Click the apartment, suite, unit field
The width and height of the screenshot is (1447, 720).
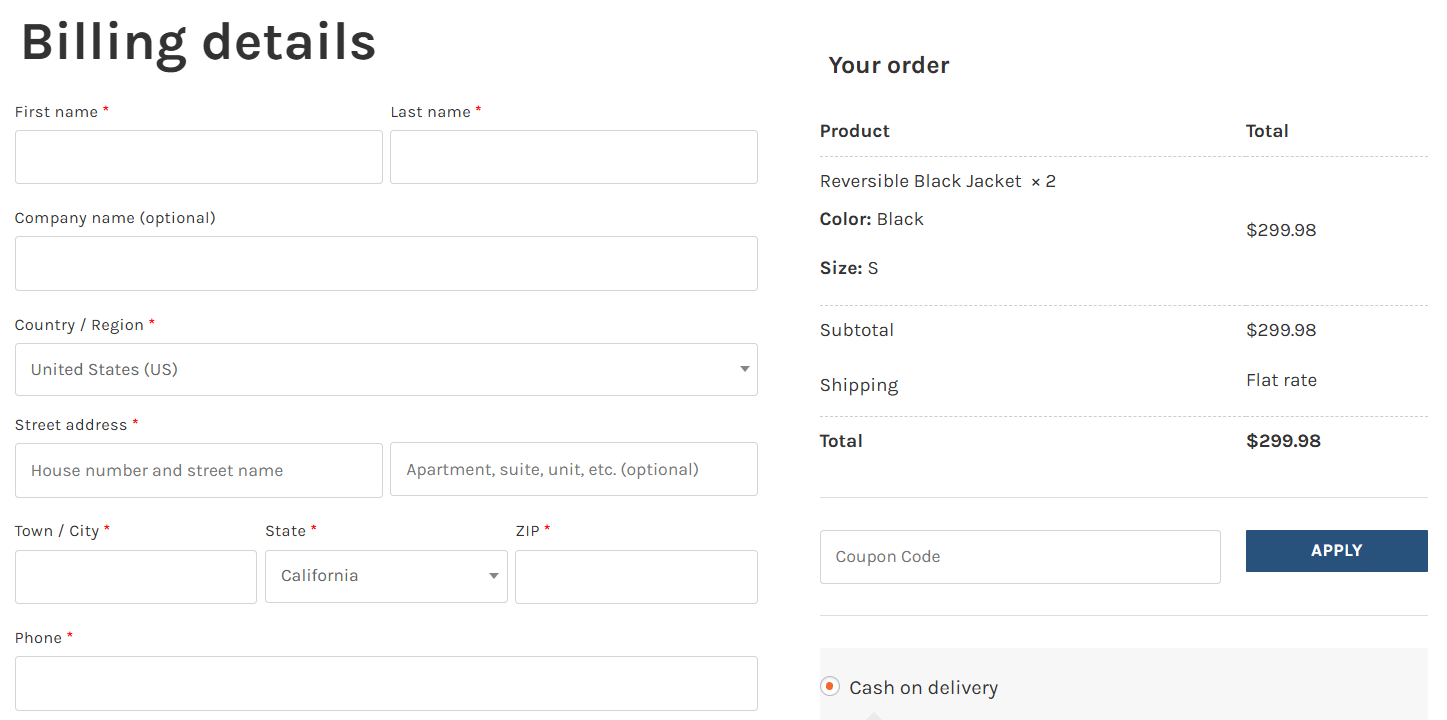tap(573, 469)
